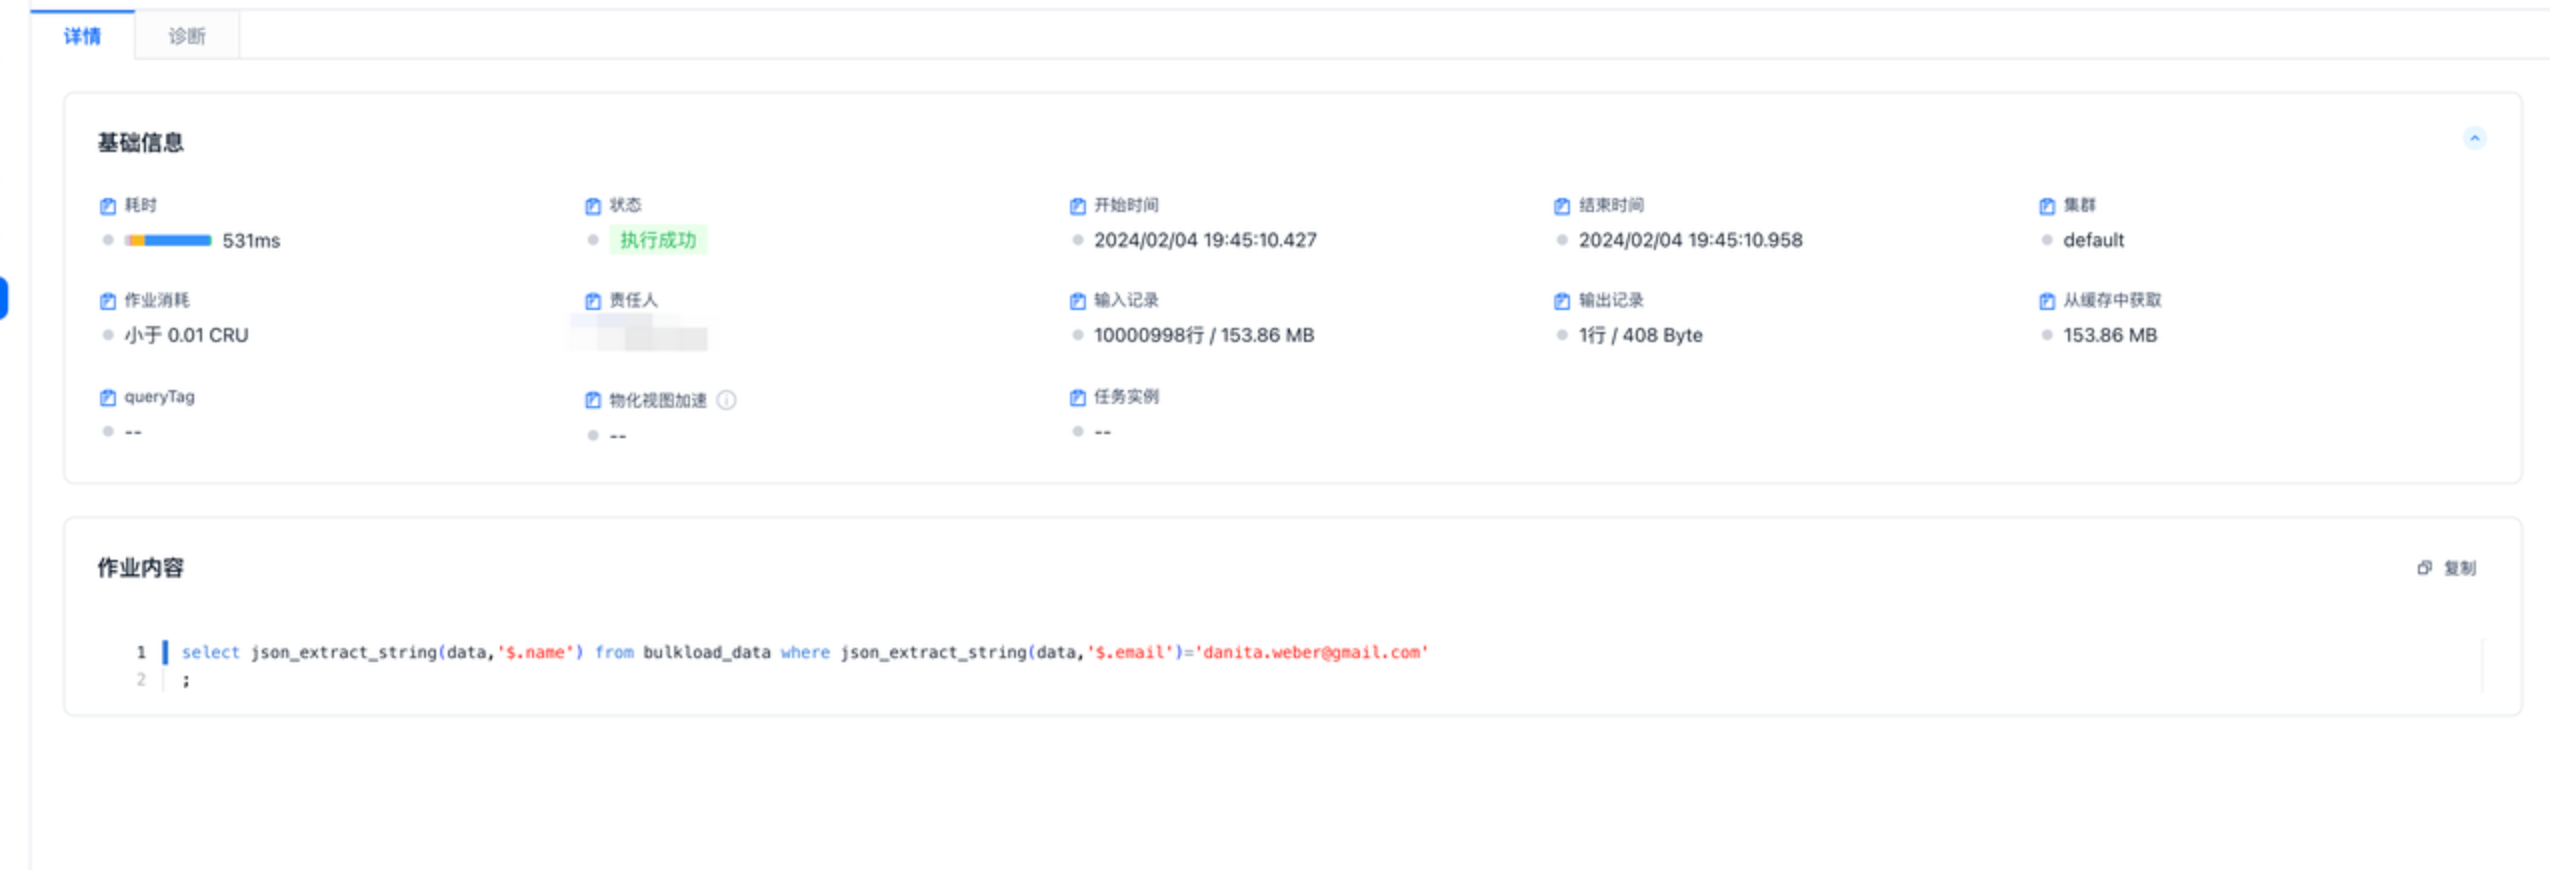Switch to the 诊断 tab
The image size is (2550, 870).
coord(186,36)
